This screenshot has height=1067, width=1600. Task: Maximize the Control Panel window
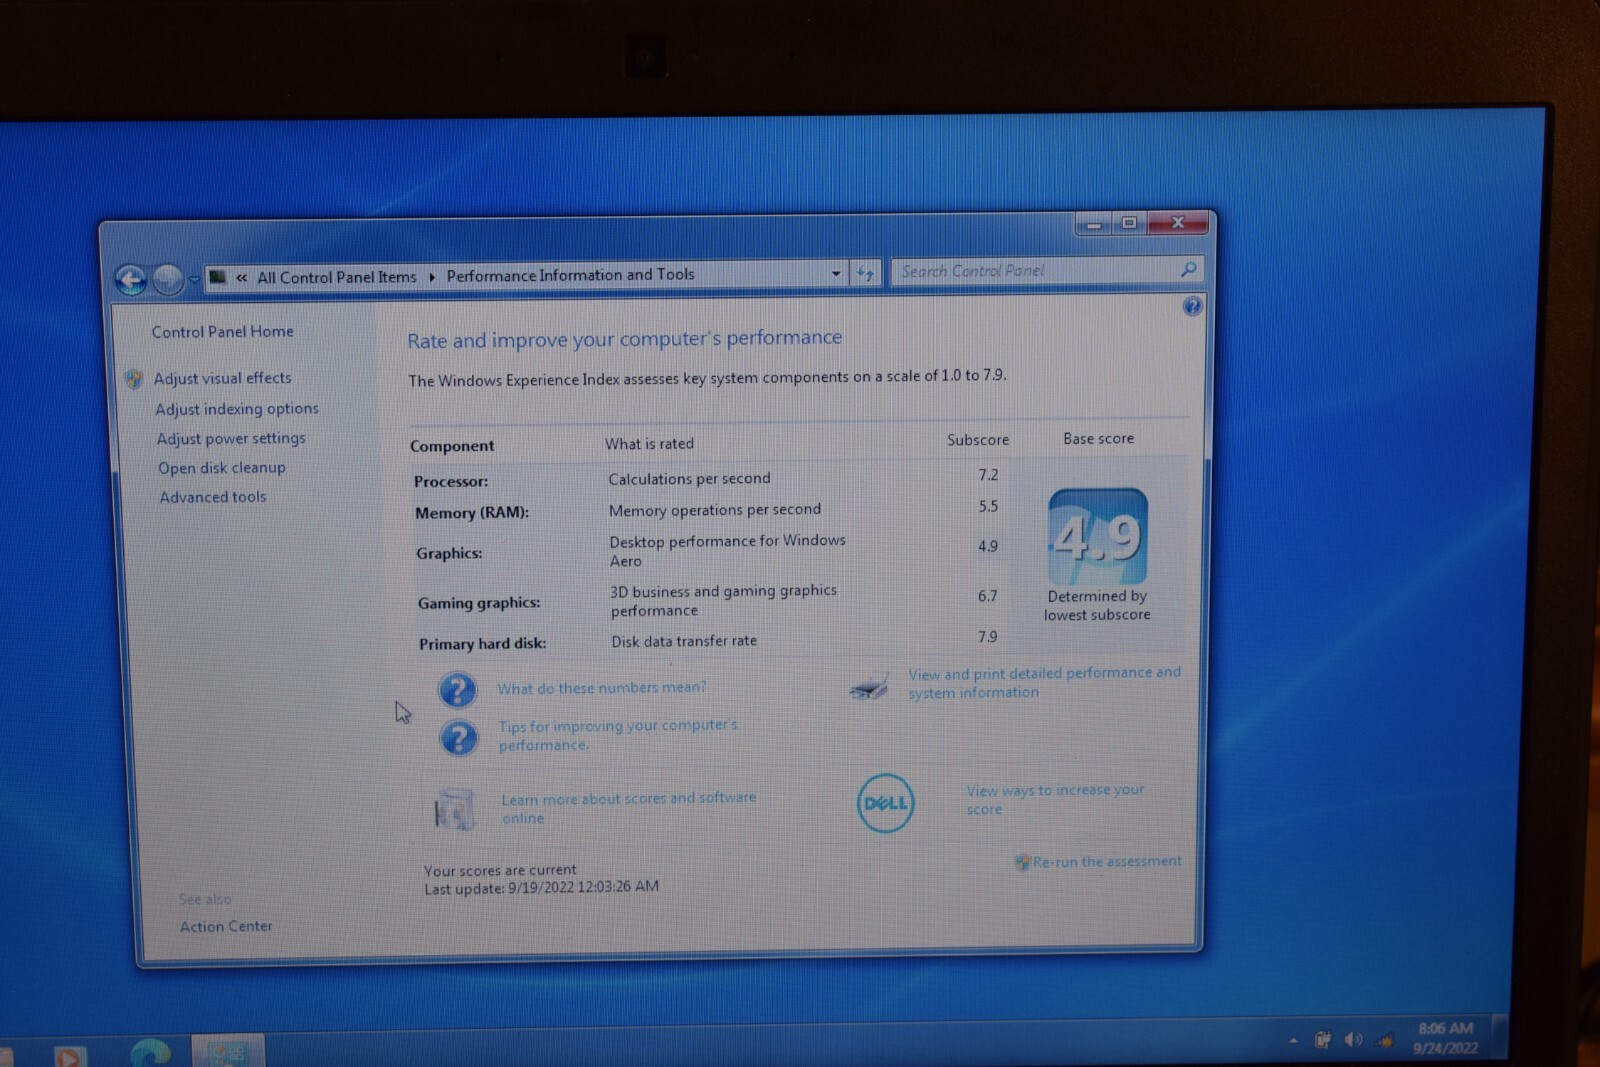pos(1129,223)
